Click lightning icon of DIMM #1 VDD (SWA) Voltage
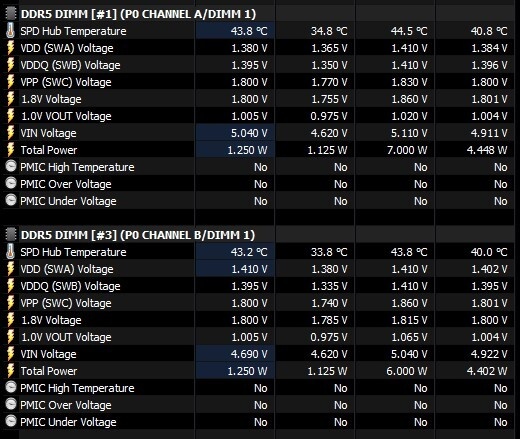520x439 pixels. click(11, 48)
